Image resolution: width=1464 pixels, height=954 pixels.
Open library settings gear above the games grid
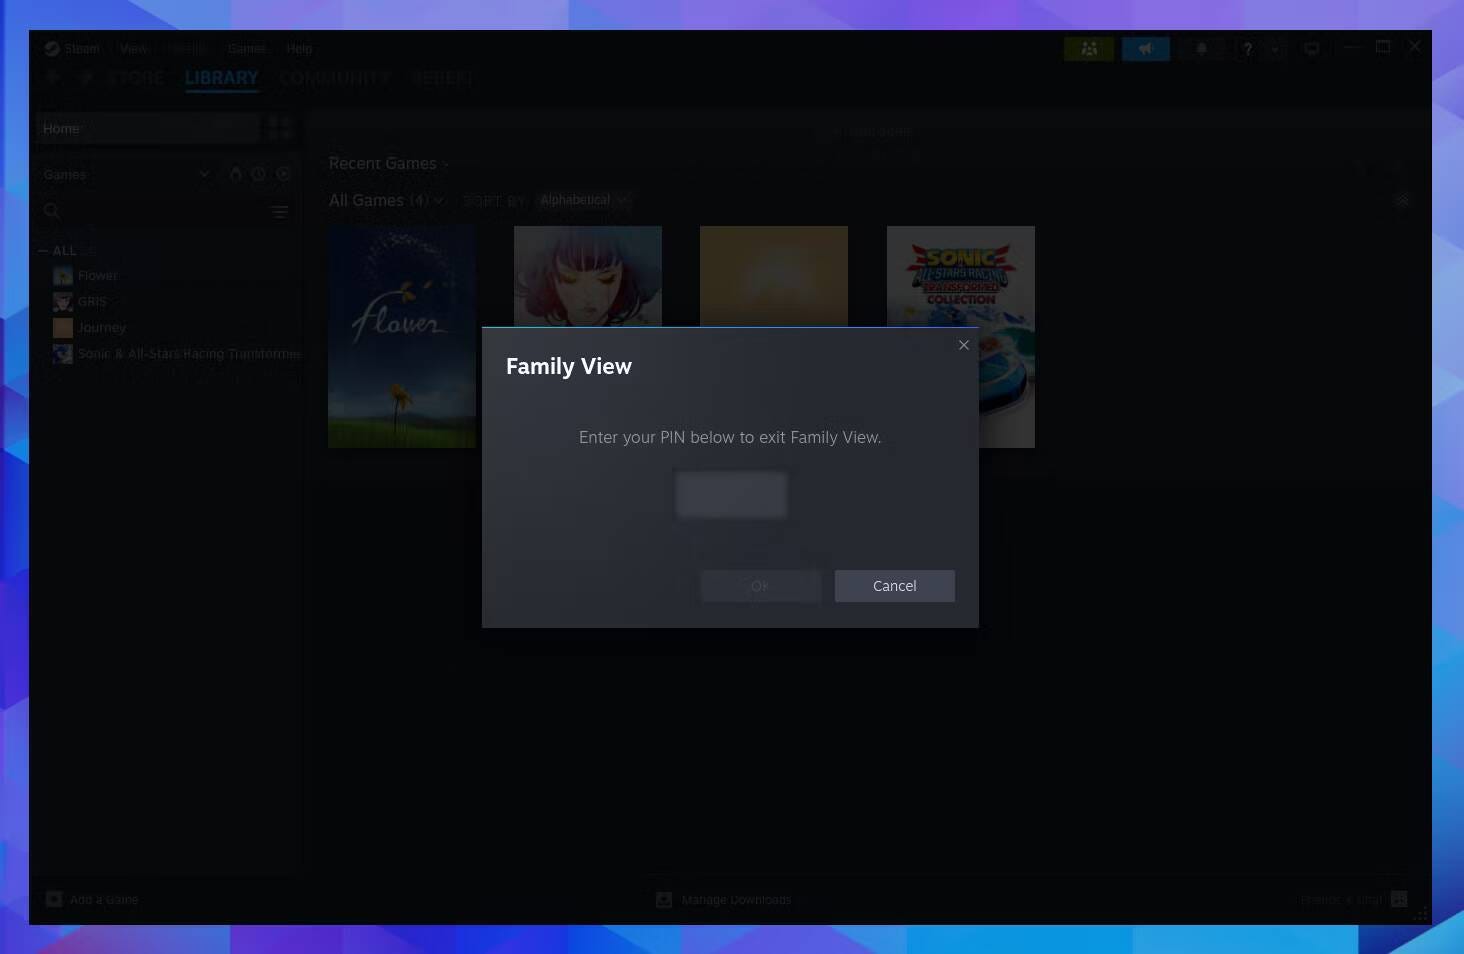click(1402, 199)
